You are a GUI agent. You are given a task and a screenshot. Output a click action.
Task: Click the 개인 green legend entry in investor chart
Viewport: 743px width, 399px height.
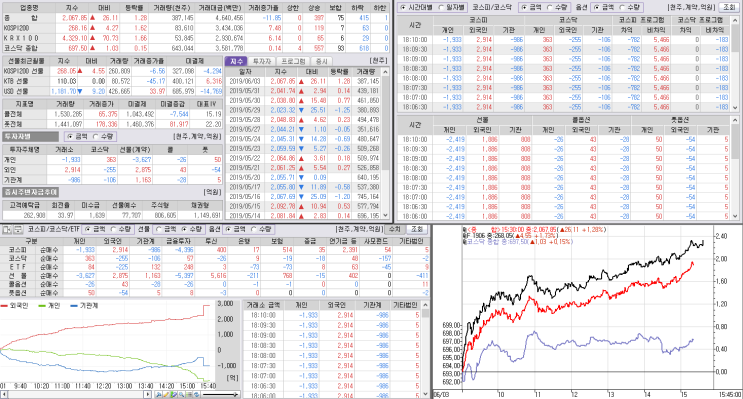tap(50, 306)
